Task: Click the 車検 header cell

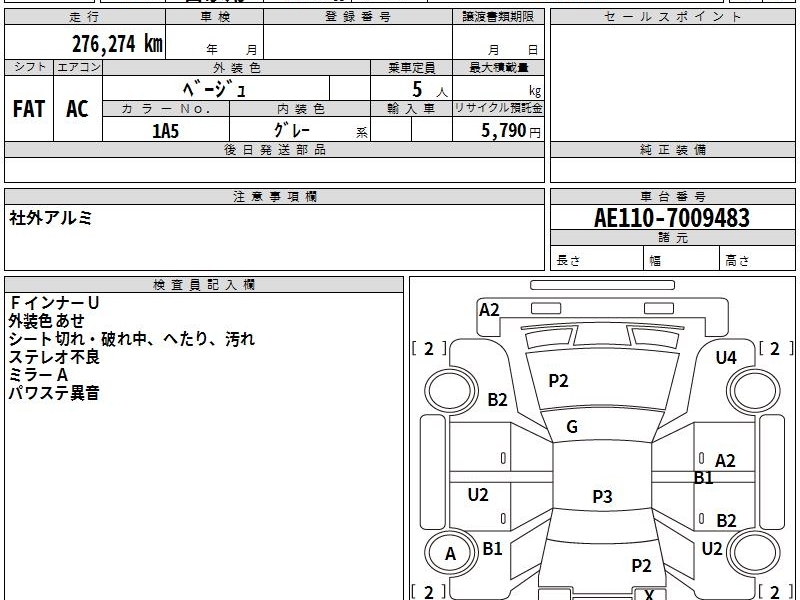Action: 215,17
